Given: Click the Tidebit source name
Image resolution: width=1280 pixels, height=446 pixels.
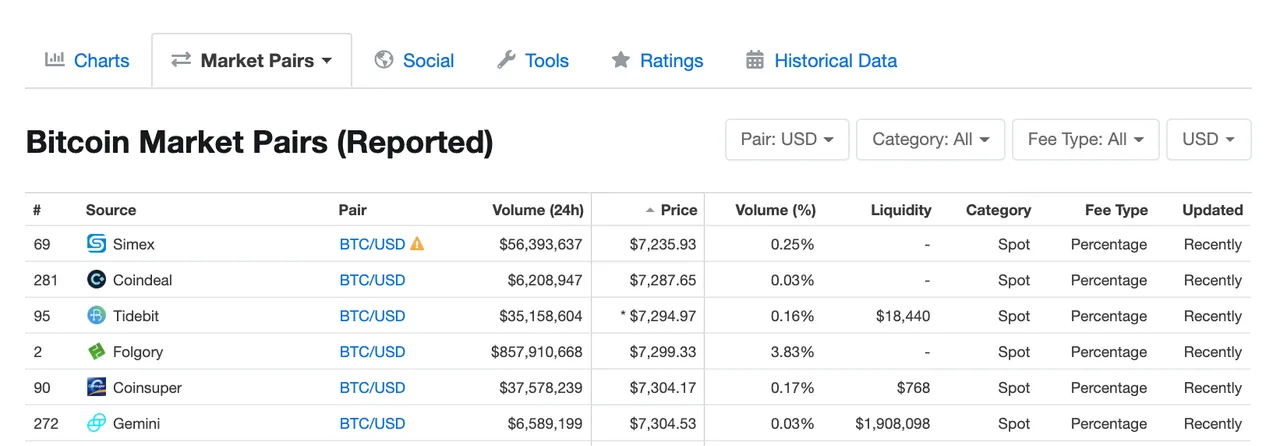Looking at the screenshot, I should 136,316.
